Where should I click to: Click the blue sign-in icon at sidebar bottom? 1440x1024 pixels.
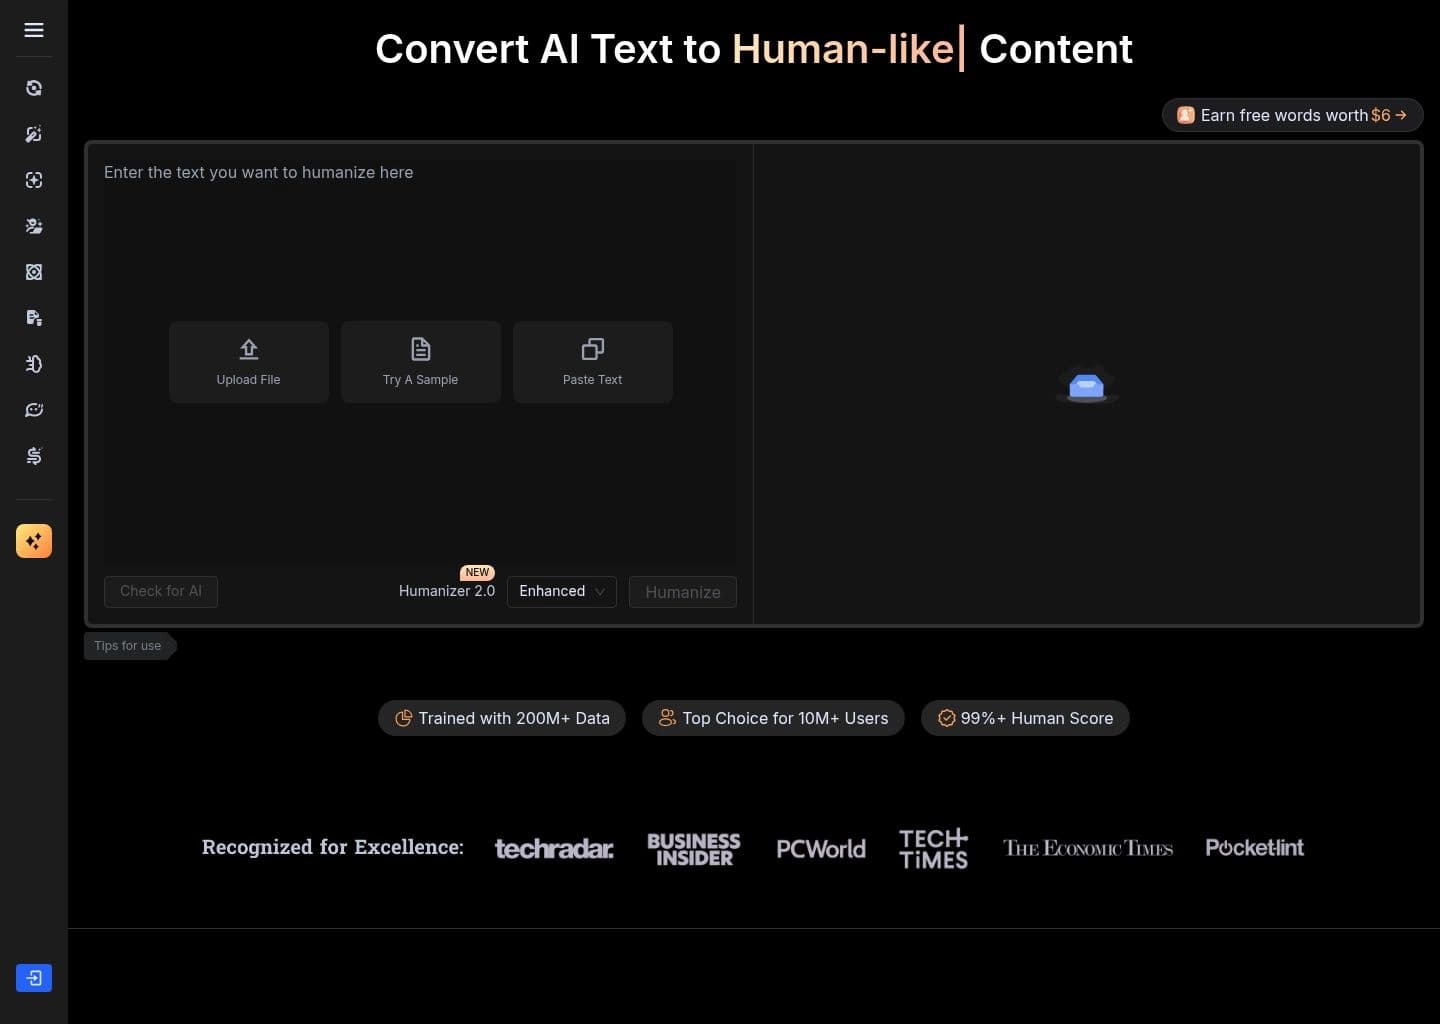coord(34,978)
